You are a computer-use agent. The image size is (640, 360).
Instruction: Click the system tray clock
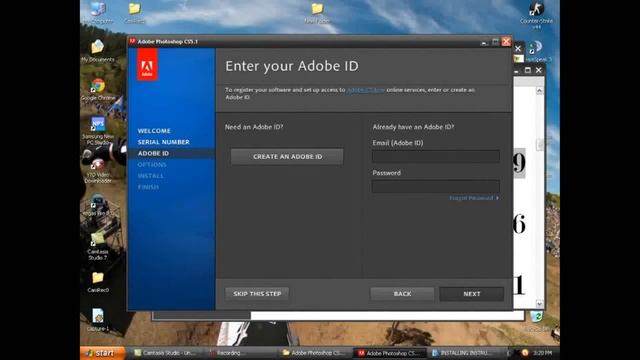pos(542,353)
